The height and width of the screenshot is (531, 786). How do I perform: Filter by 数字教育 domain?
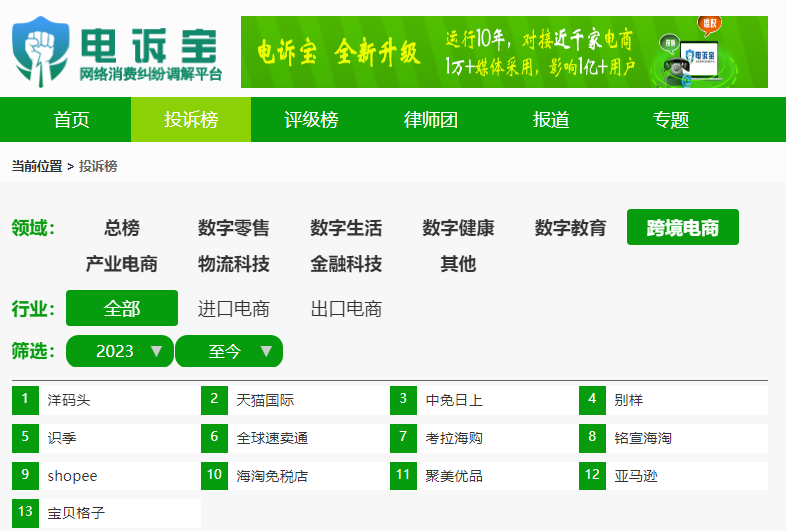(x=570, y=228)
